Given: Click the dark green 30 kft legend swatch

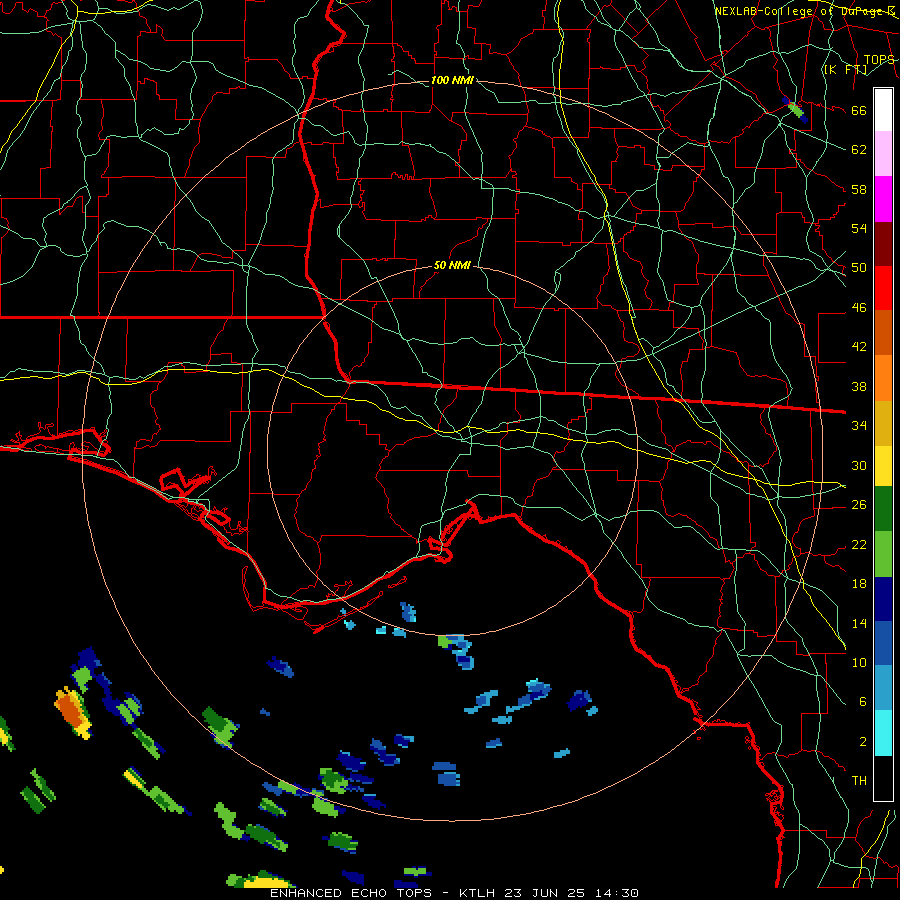Looking at the screenshot, I should click(x=883, y=509).
